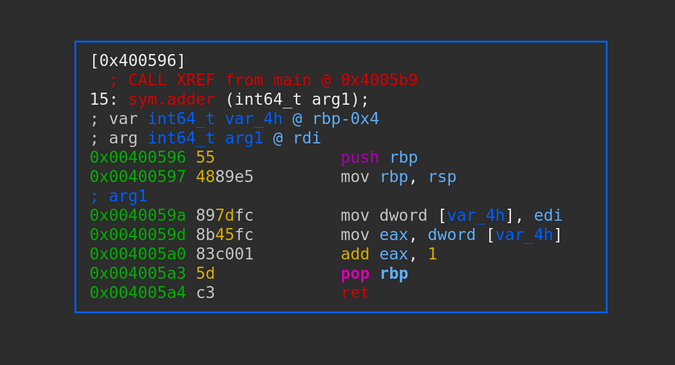Screen dimensions: 675x365
Task: Select the mov rbp, rsp instruction
Action: 398,177
